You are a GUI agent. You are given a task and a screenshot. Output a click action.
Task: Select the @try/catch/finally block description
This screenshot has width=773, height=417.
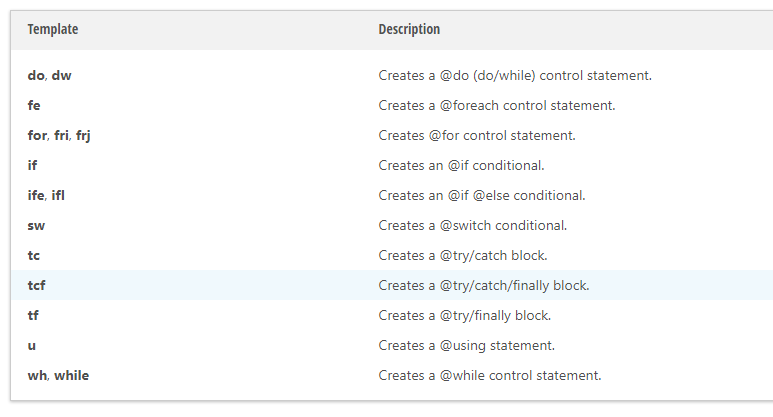[x=484, y=286]
